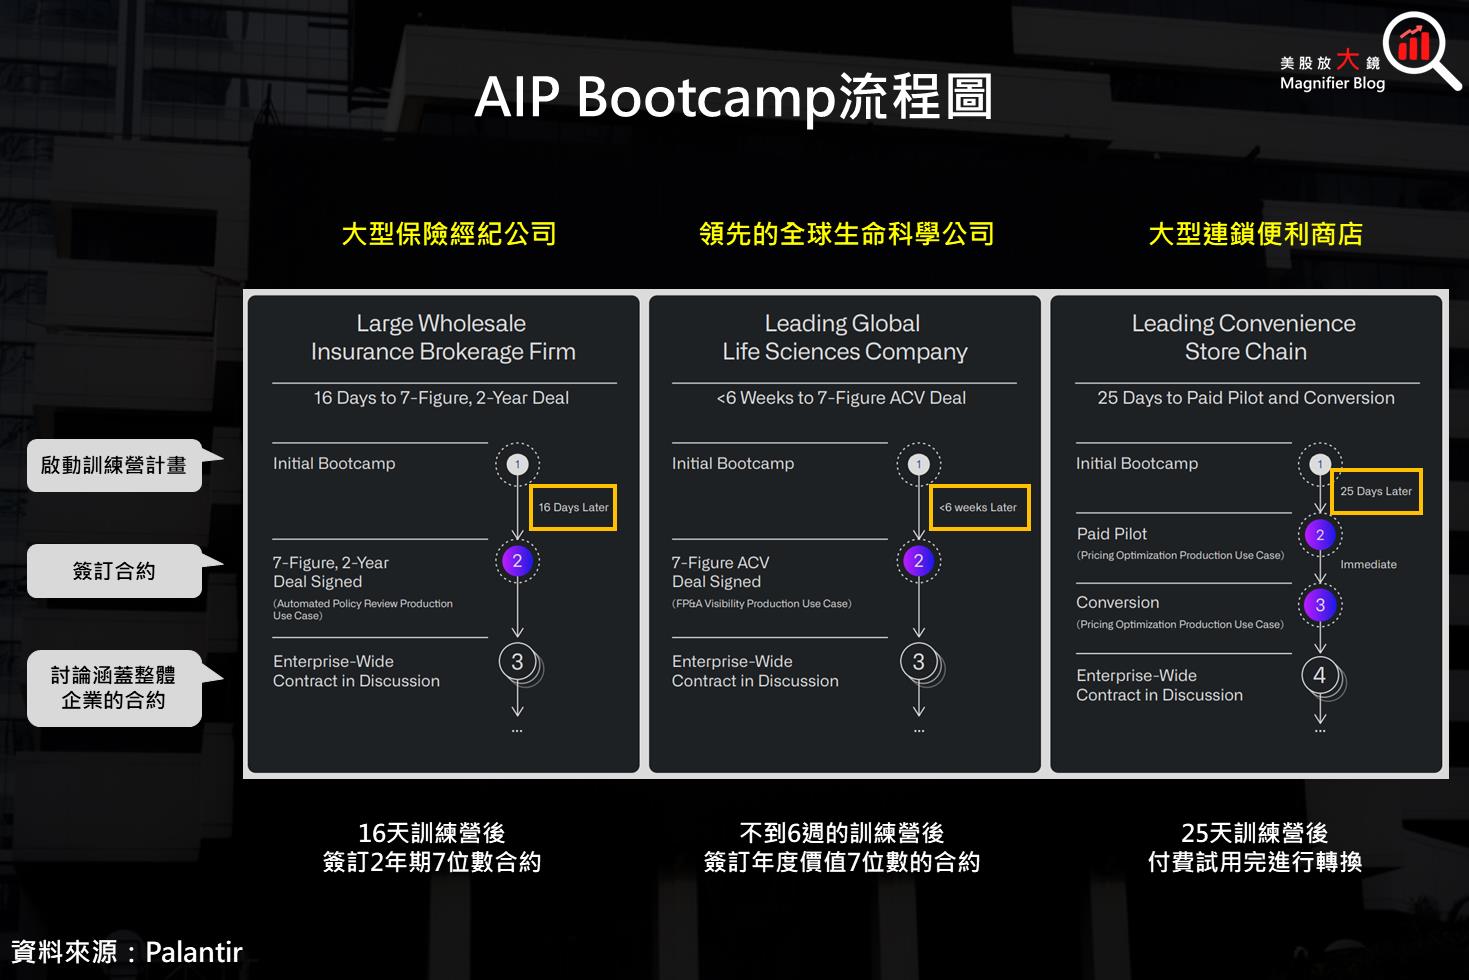Click the '<6 weeks Later' highlighted box

[979, 507]
